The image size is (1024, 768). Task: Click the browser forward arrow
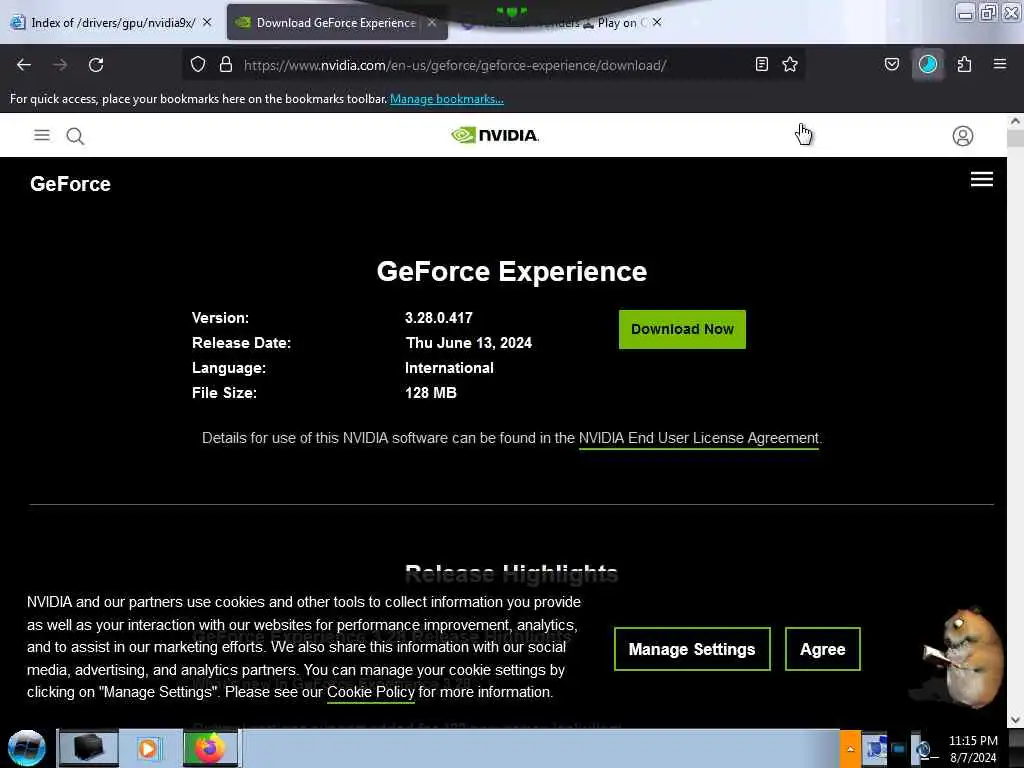[59, 65]
